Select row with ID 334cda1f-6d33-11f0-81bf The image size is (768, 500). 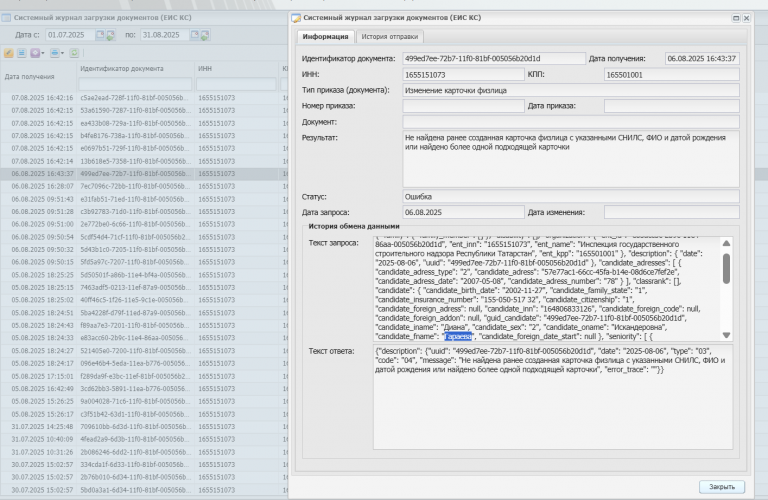(x=144, y=465)
